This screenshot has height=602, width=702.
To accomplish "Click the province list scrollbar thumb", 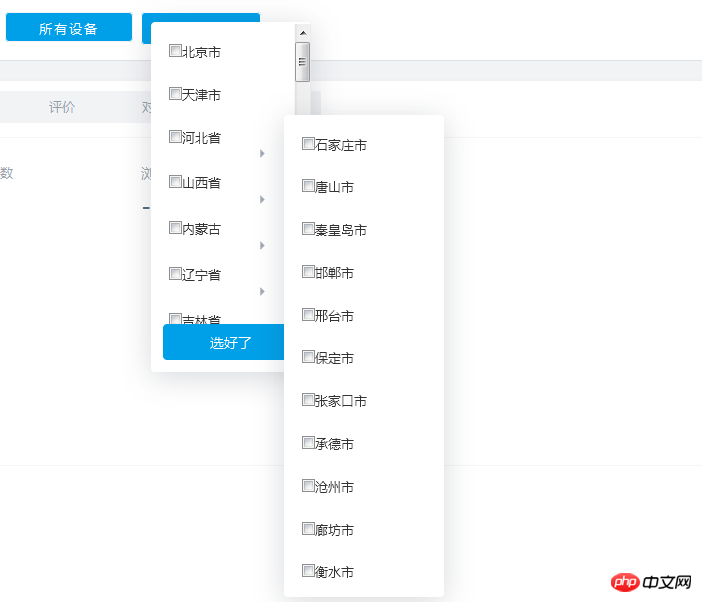I will 303,62.
